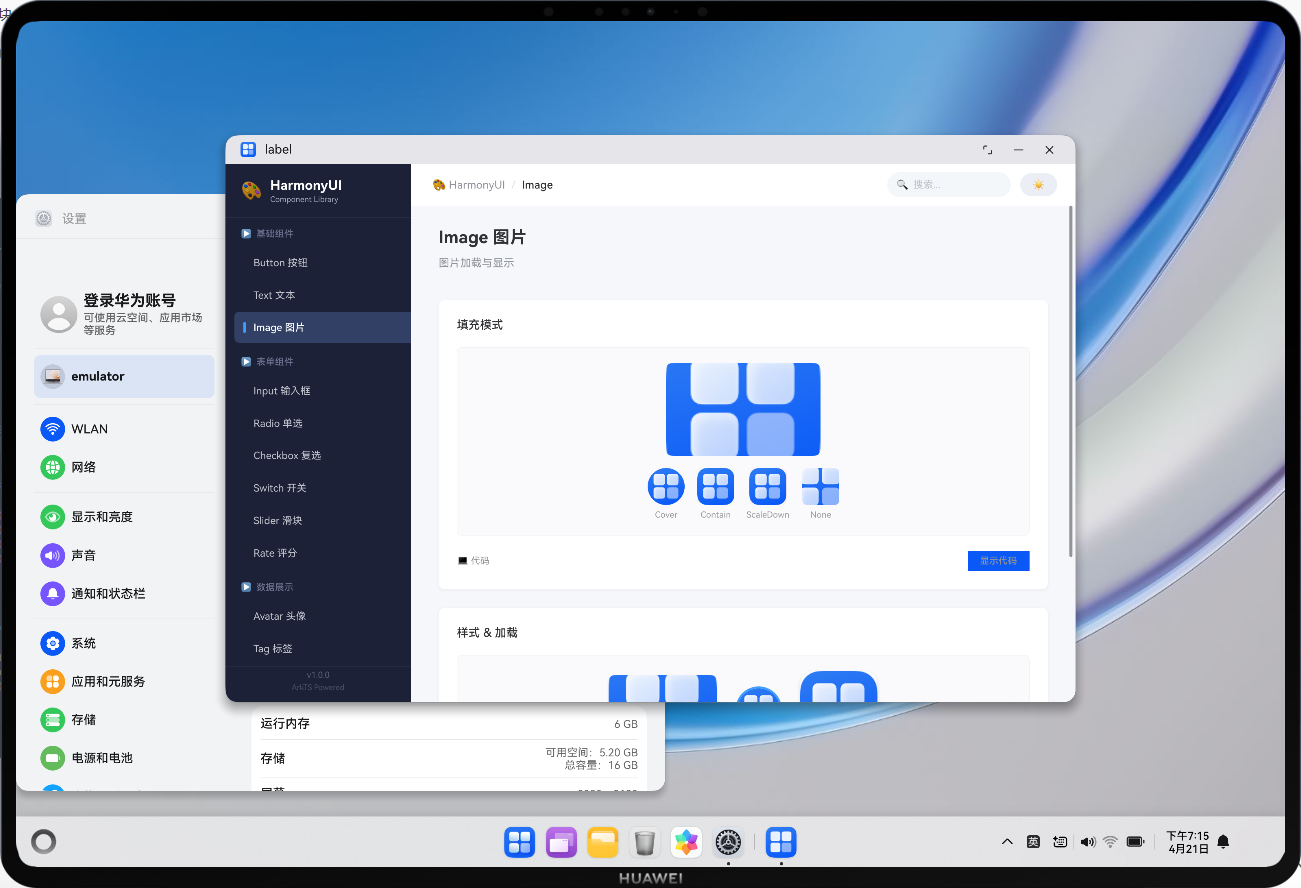Open the yellow Files folder in dock

[603, 843]
